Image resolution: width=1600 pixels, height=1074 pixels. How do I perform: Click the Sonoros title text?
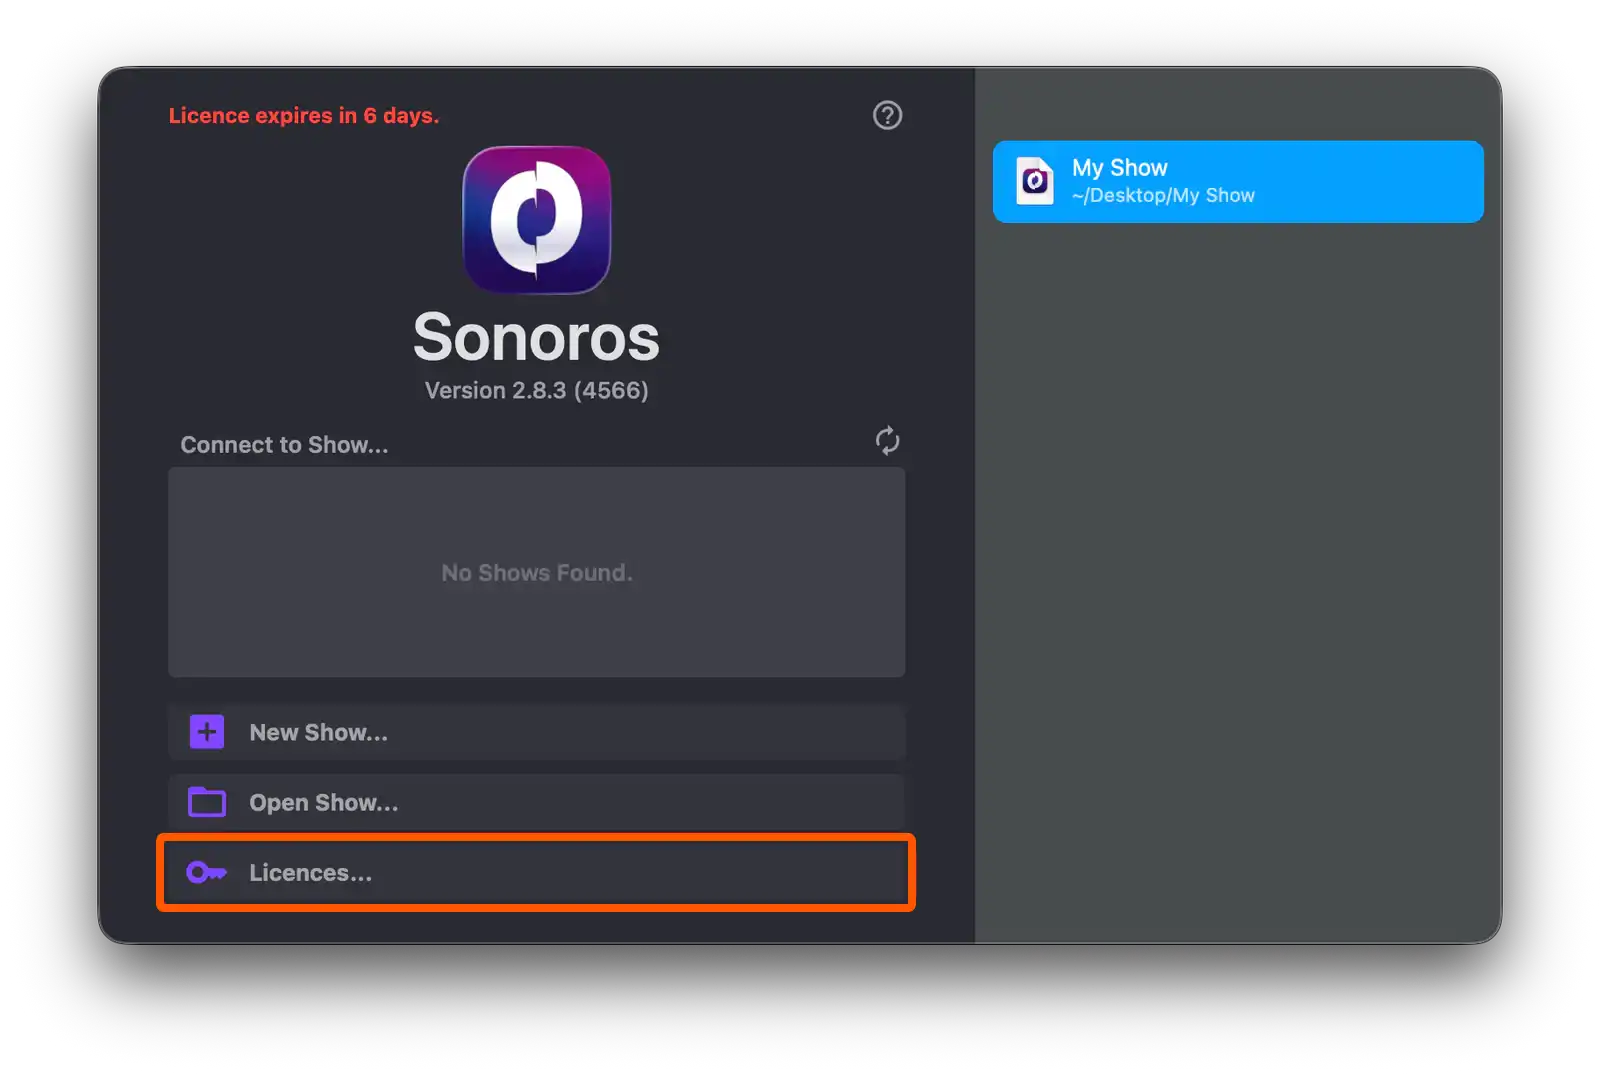(537, 337)
